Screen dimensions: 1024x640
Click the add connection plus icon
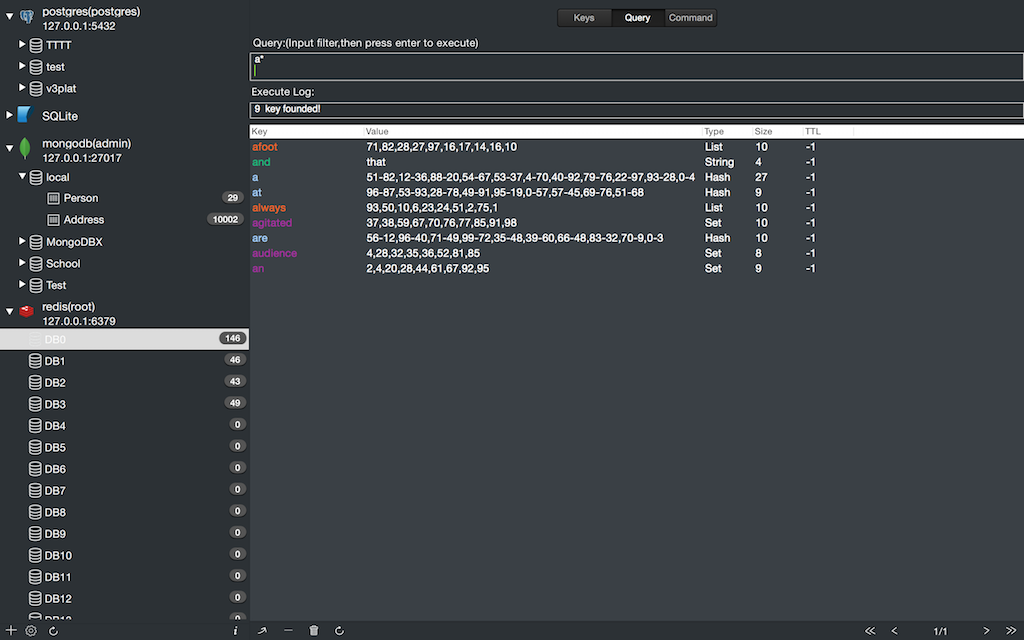point(11,631)
